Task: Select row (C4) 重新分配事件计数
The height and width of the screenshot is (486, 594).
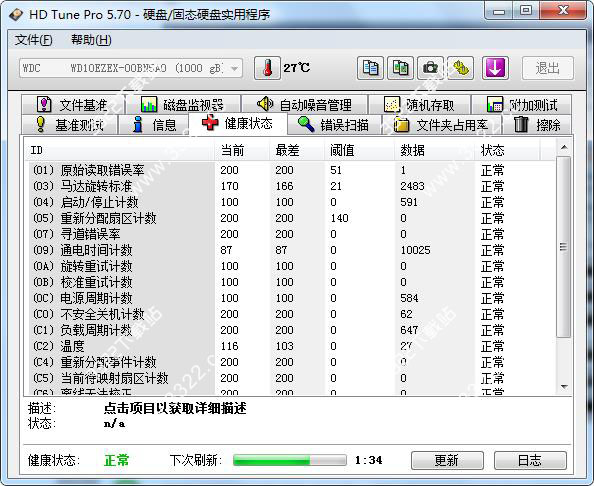Action: click(292, 362)
